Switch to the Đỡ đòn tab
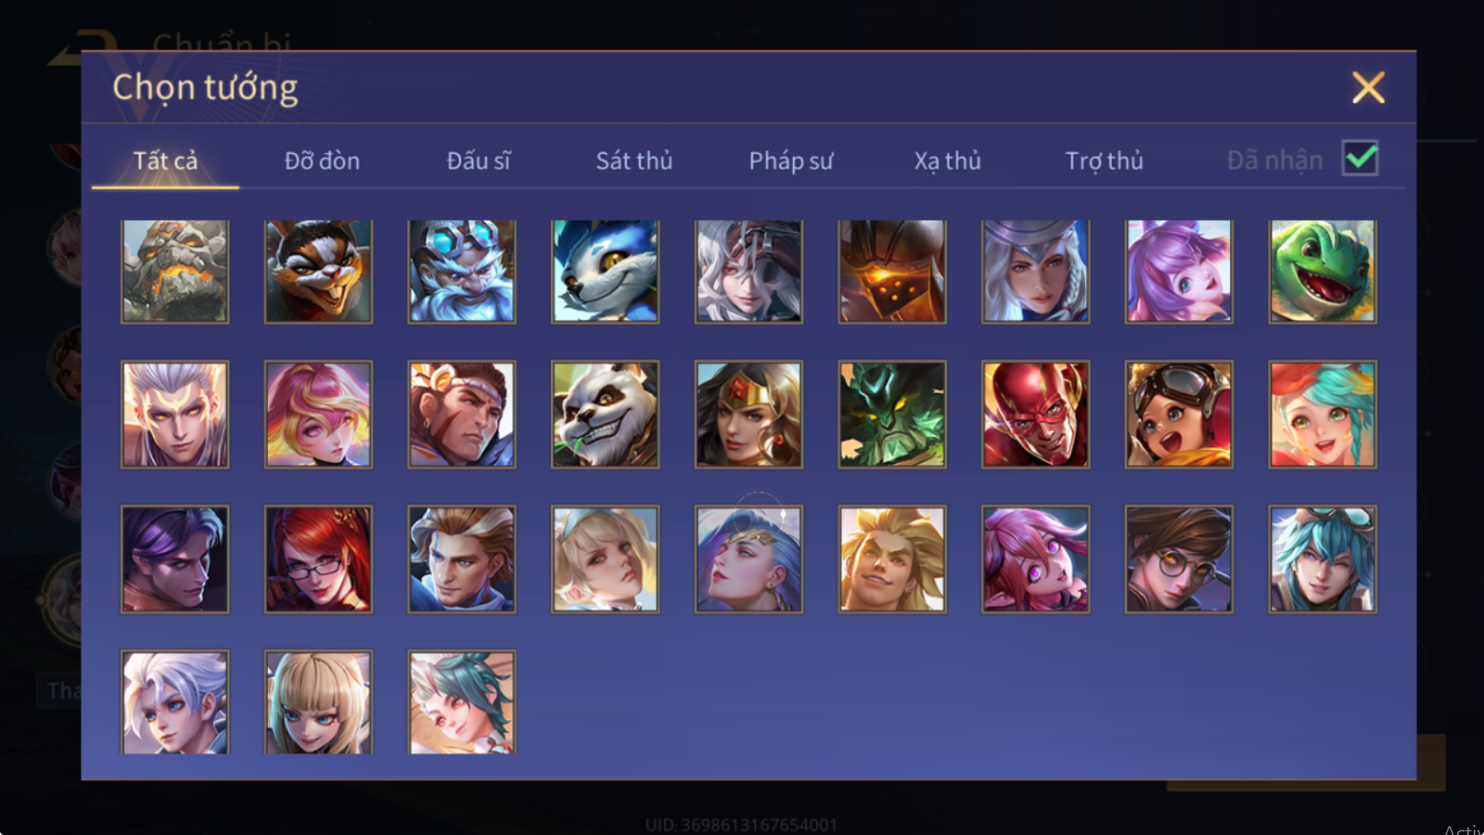The height and width of the screenshot is (835, 1484). [x=322, y=160]
